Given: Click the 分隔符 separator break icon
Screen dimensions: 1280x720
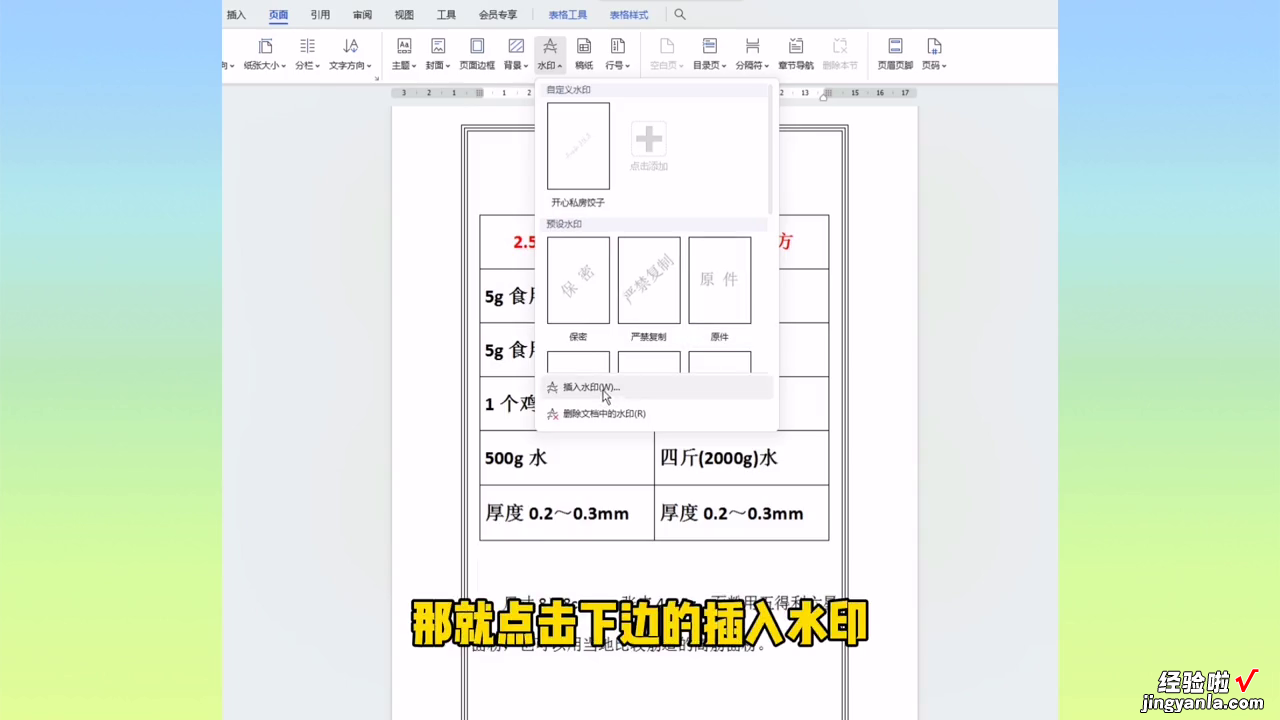Looking at the screenshot, I should click(x=752, y=46).
